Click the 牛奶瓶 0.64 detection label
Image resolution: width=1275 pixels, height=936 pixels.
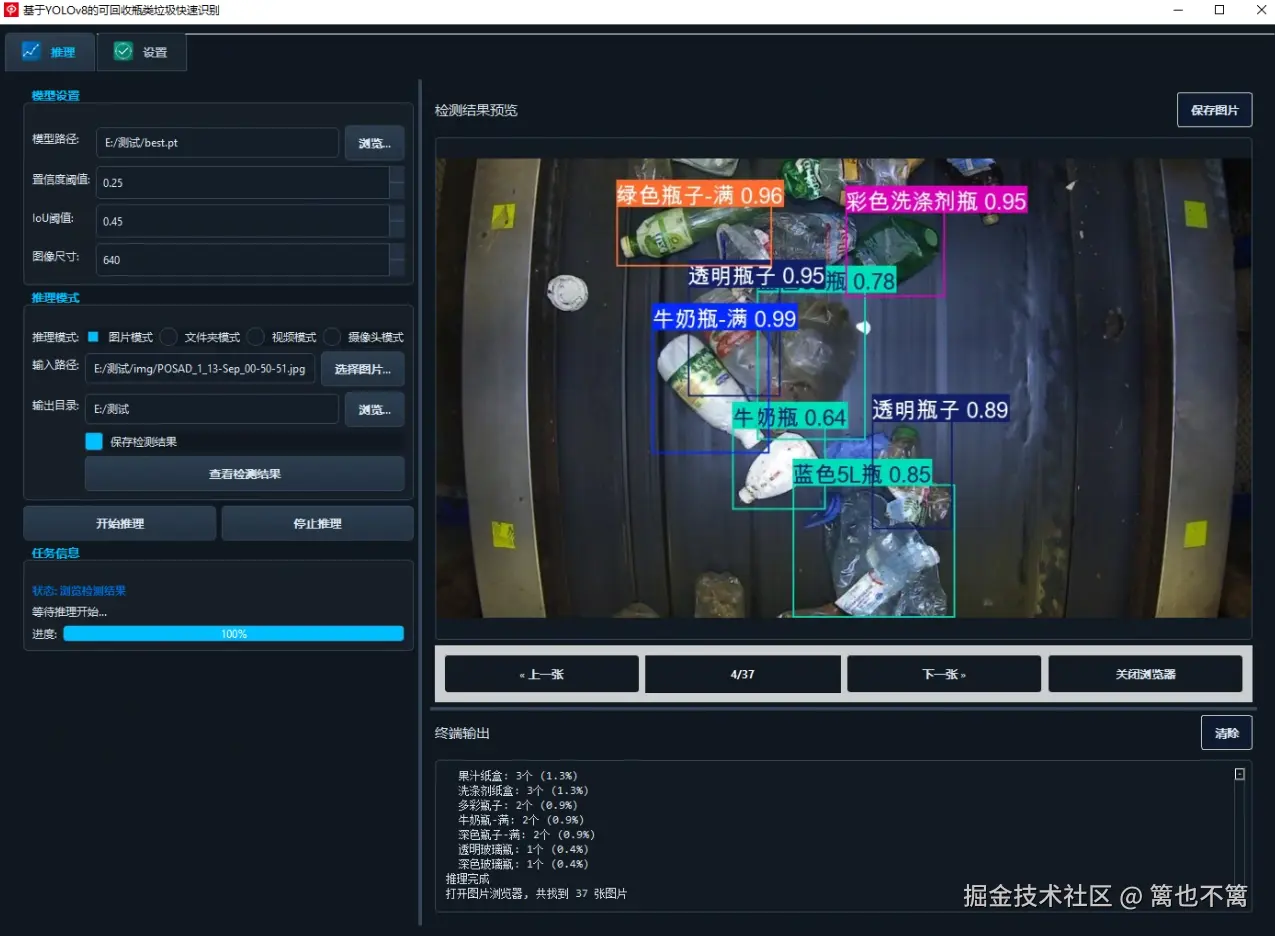(x=791, y=416)
